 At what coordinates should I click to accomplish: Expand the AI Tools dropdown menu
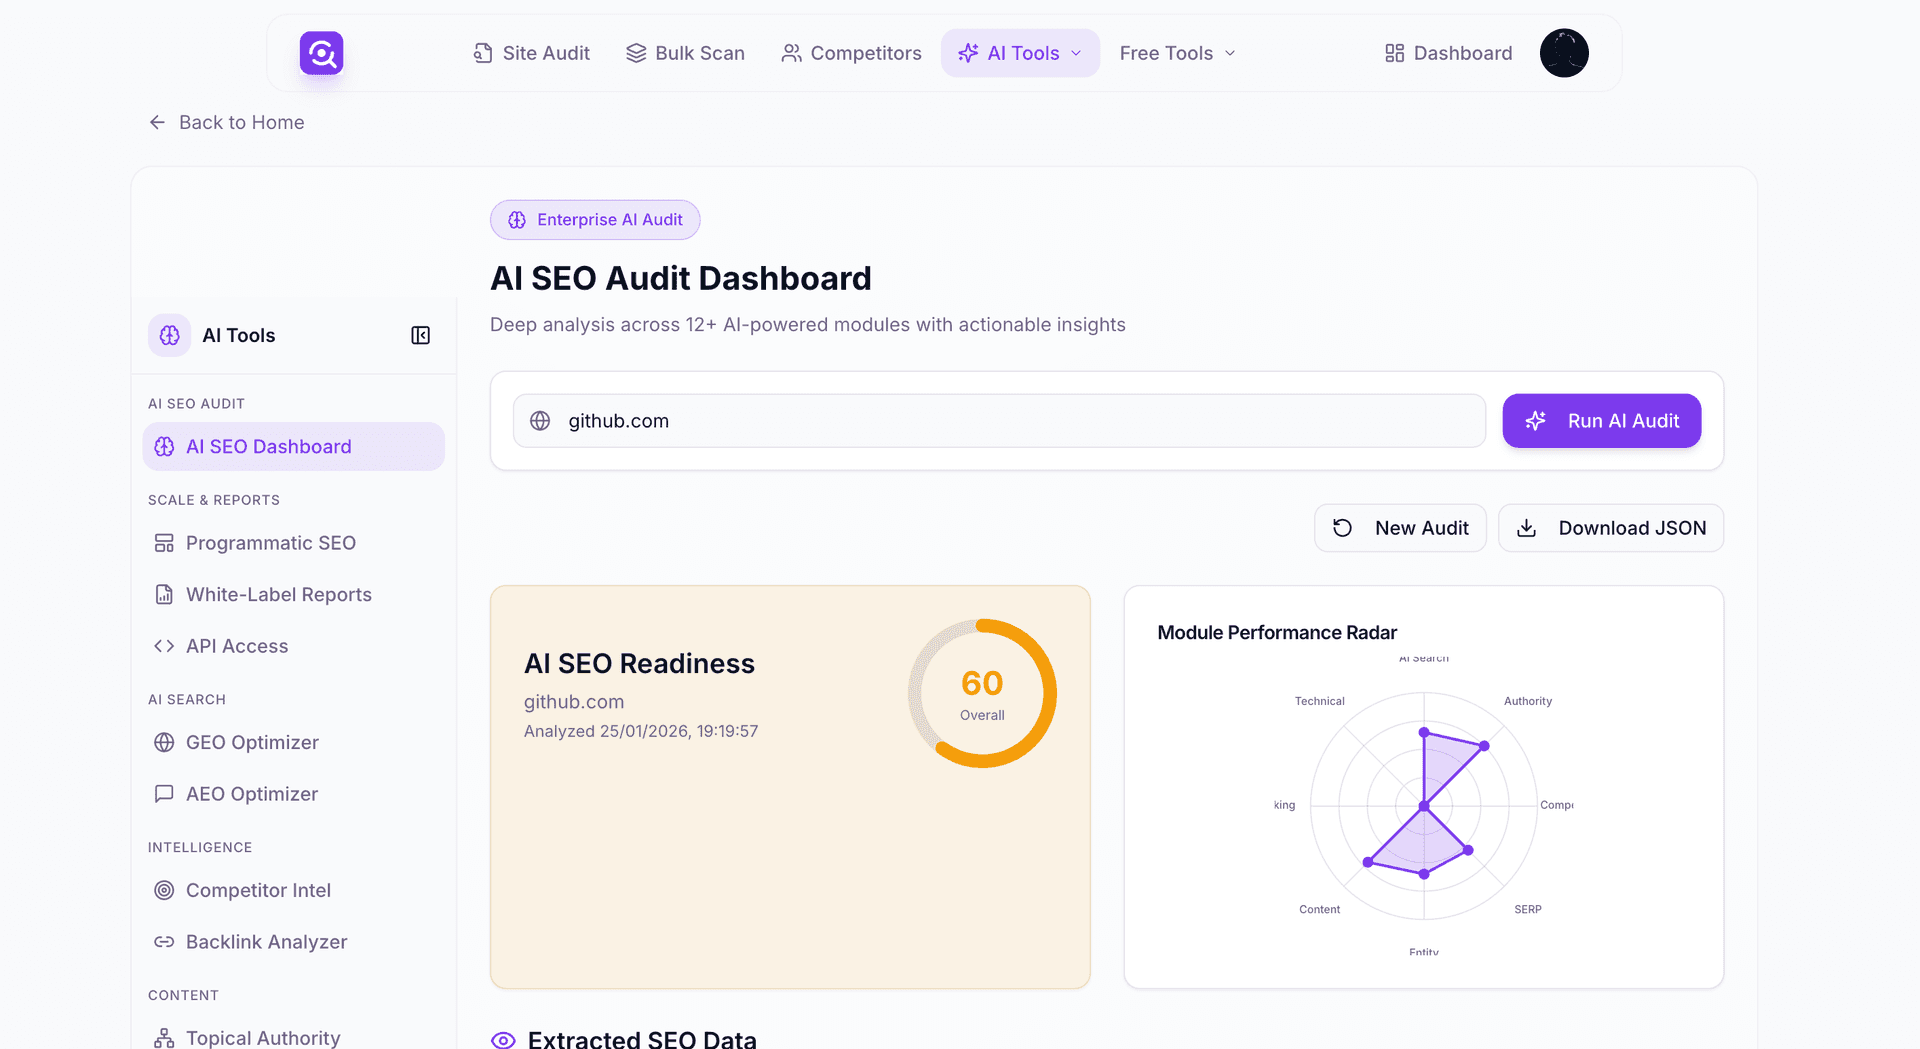(x=1020, y=53)
